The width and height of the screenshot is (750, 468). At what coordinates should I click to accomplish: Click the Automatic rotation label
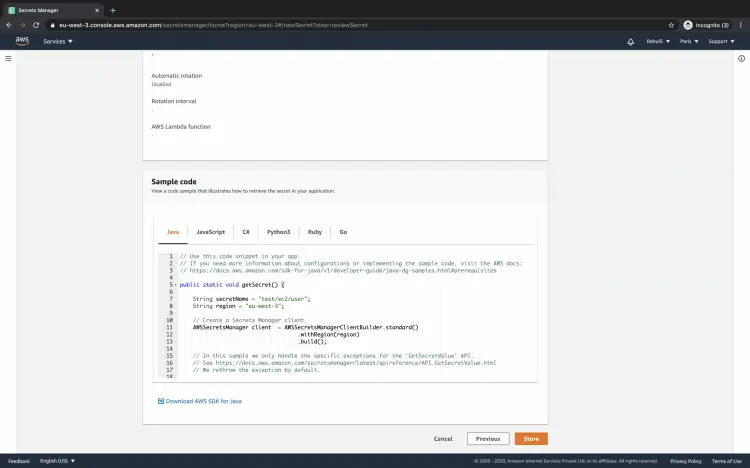pyautogui.click(x=176, y=76)
